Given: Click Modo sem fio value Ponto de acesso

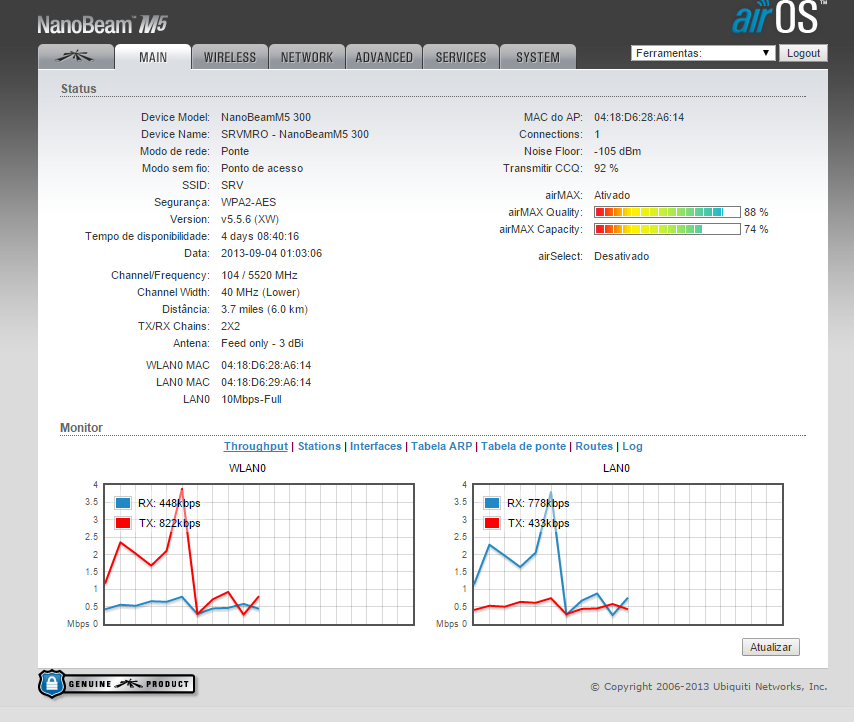Looking at the screenshot, I should 262,168.
